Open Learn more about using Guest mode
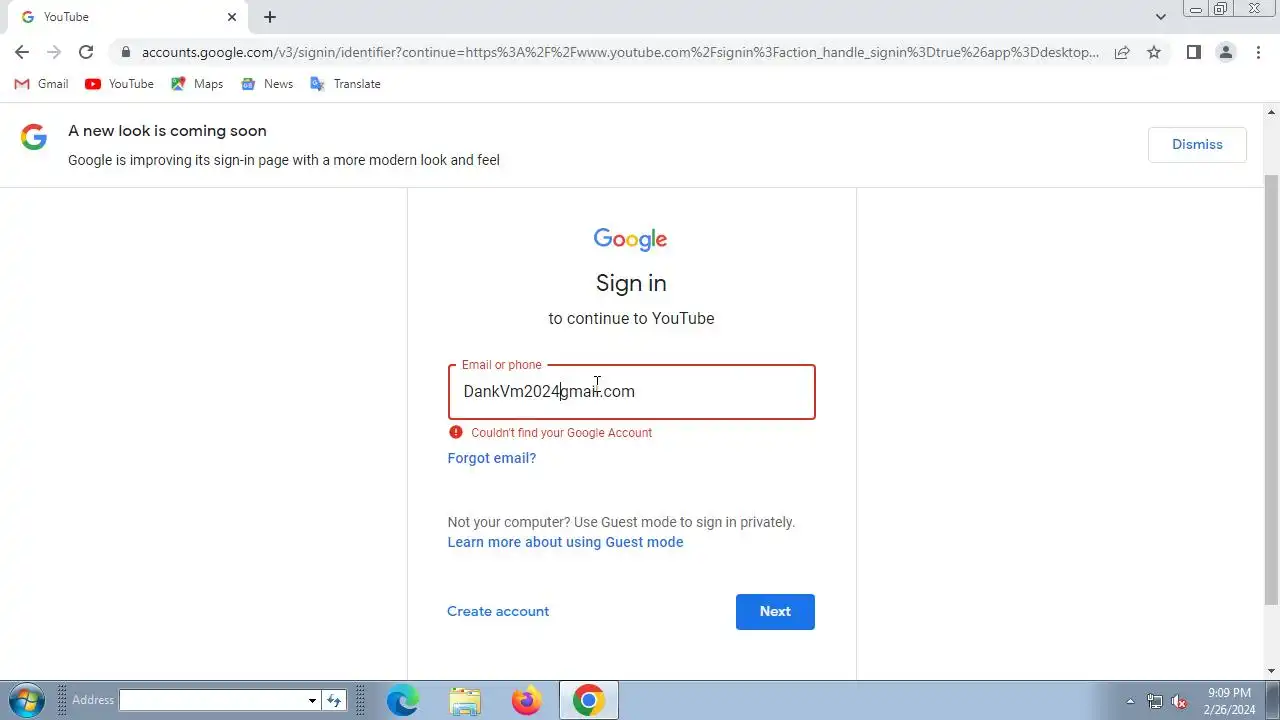 pyautogui.click(x=565, y=542)
